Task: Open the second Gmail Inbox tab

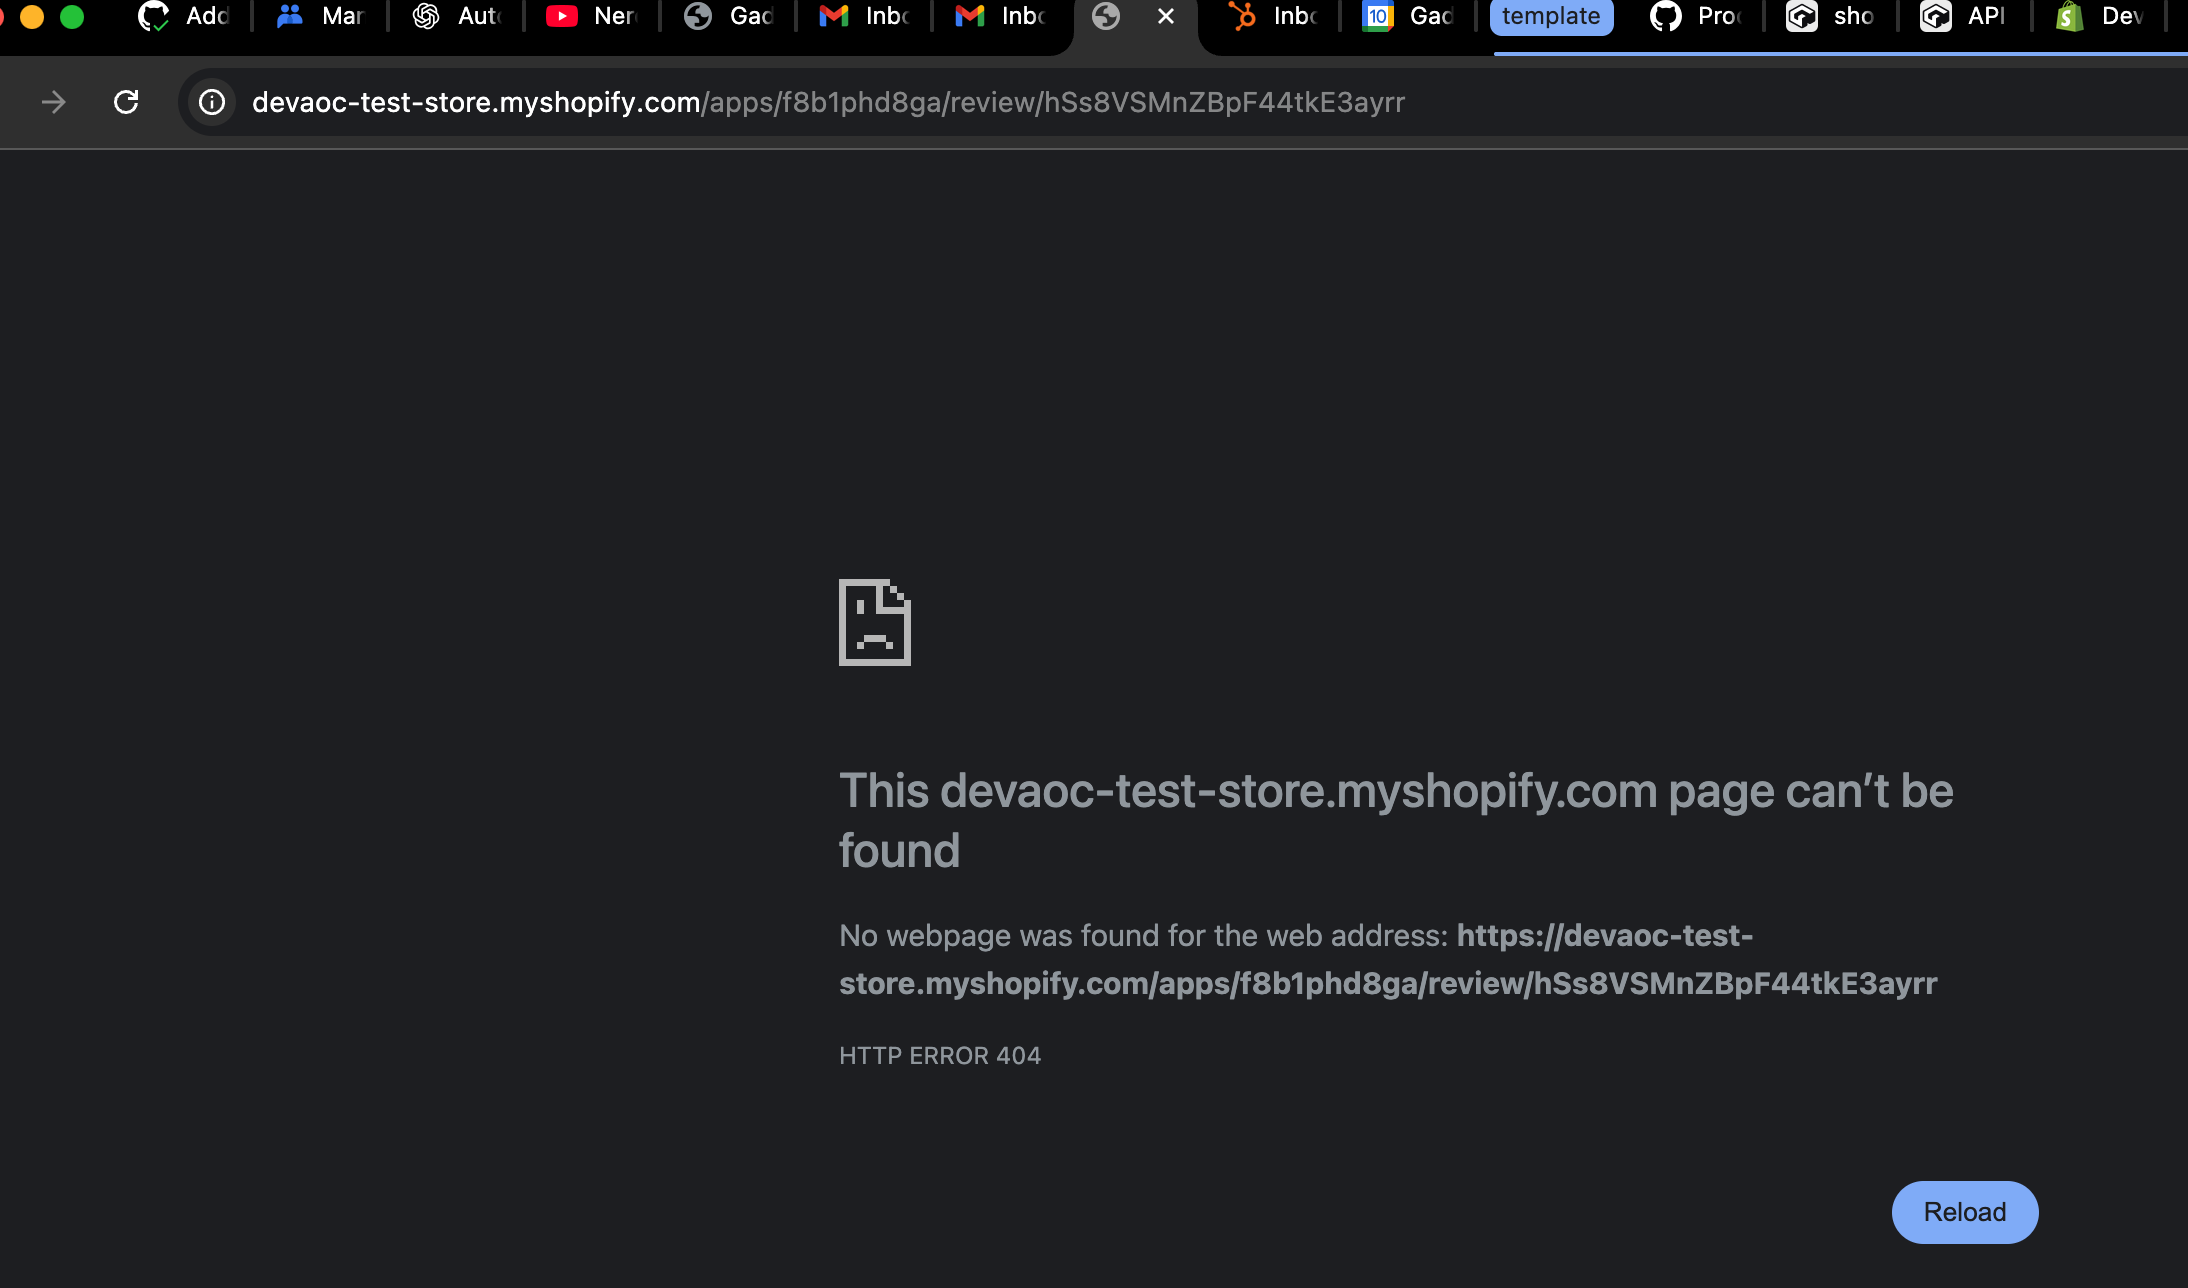Action: 1002,16
